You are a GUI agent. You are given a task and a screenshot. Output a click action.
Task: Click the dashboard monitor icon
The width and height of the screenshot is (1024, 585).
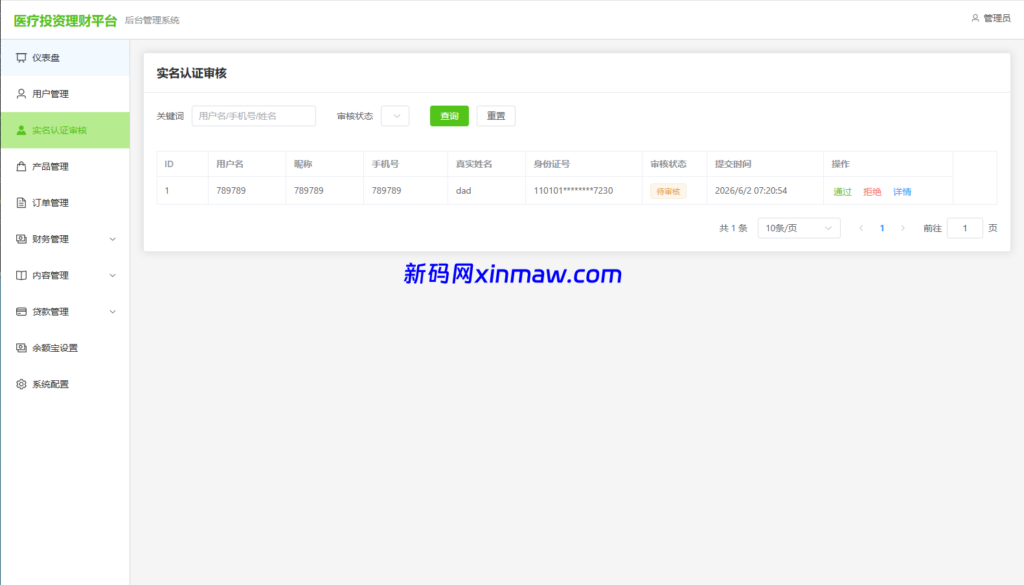21,57
